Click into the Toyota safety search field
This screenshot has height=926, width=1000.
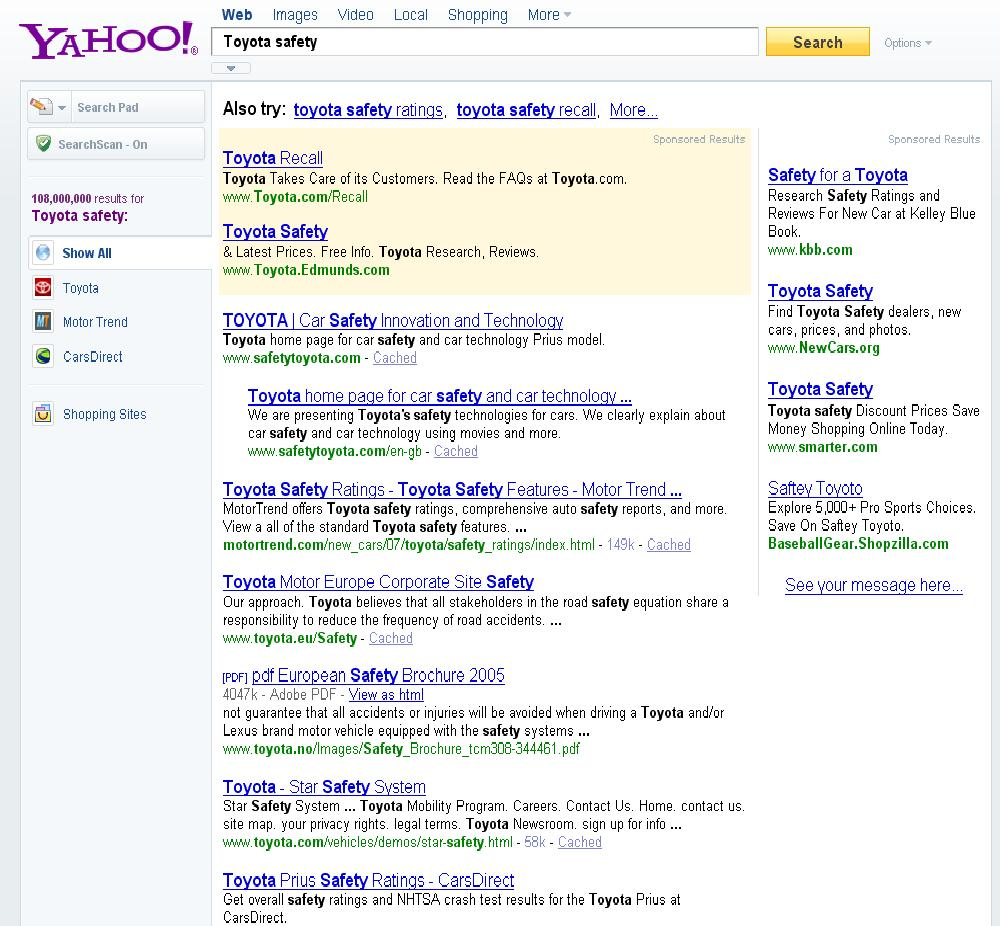coord(485,42)
